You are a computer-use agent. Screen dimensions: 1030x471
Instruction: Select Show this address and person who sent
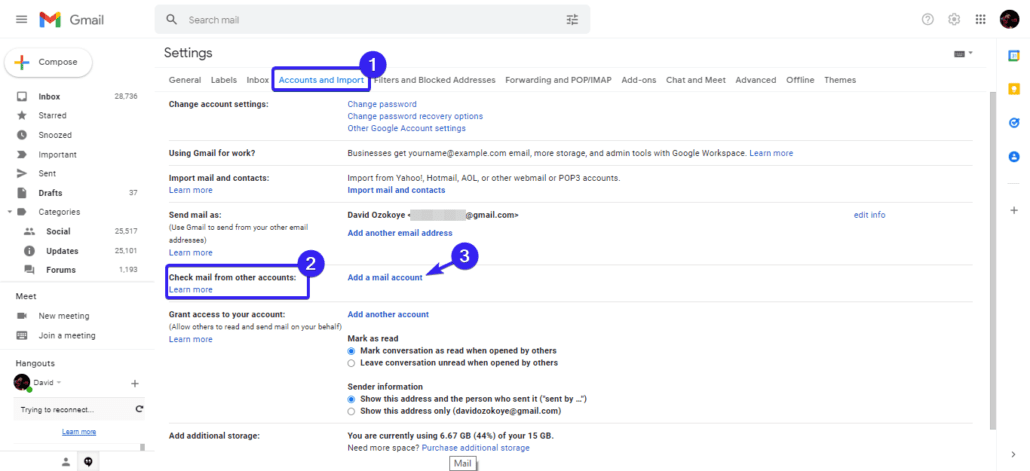pos(351,399)
